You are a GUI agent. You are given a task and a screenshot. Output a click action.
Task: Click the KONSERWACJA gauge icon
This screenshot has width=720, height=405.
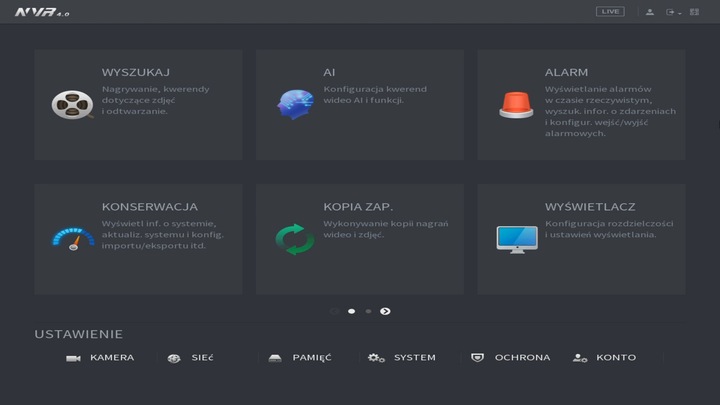coord(72,238)
